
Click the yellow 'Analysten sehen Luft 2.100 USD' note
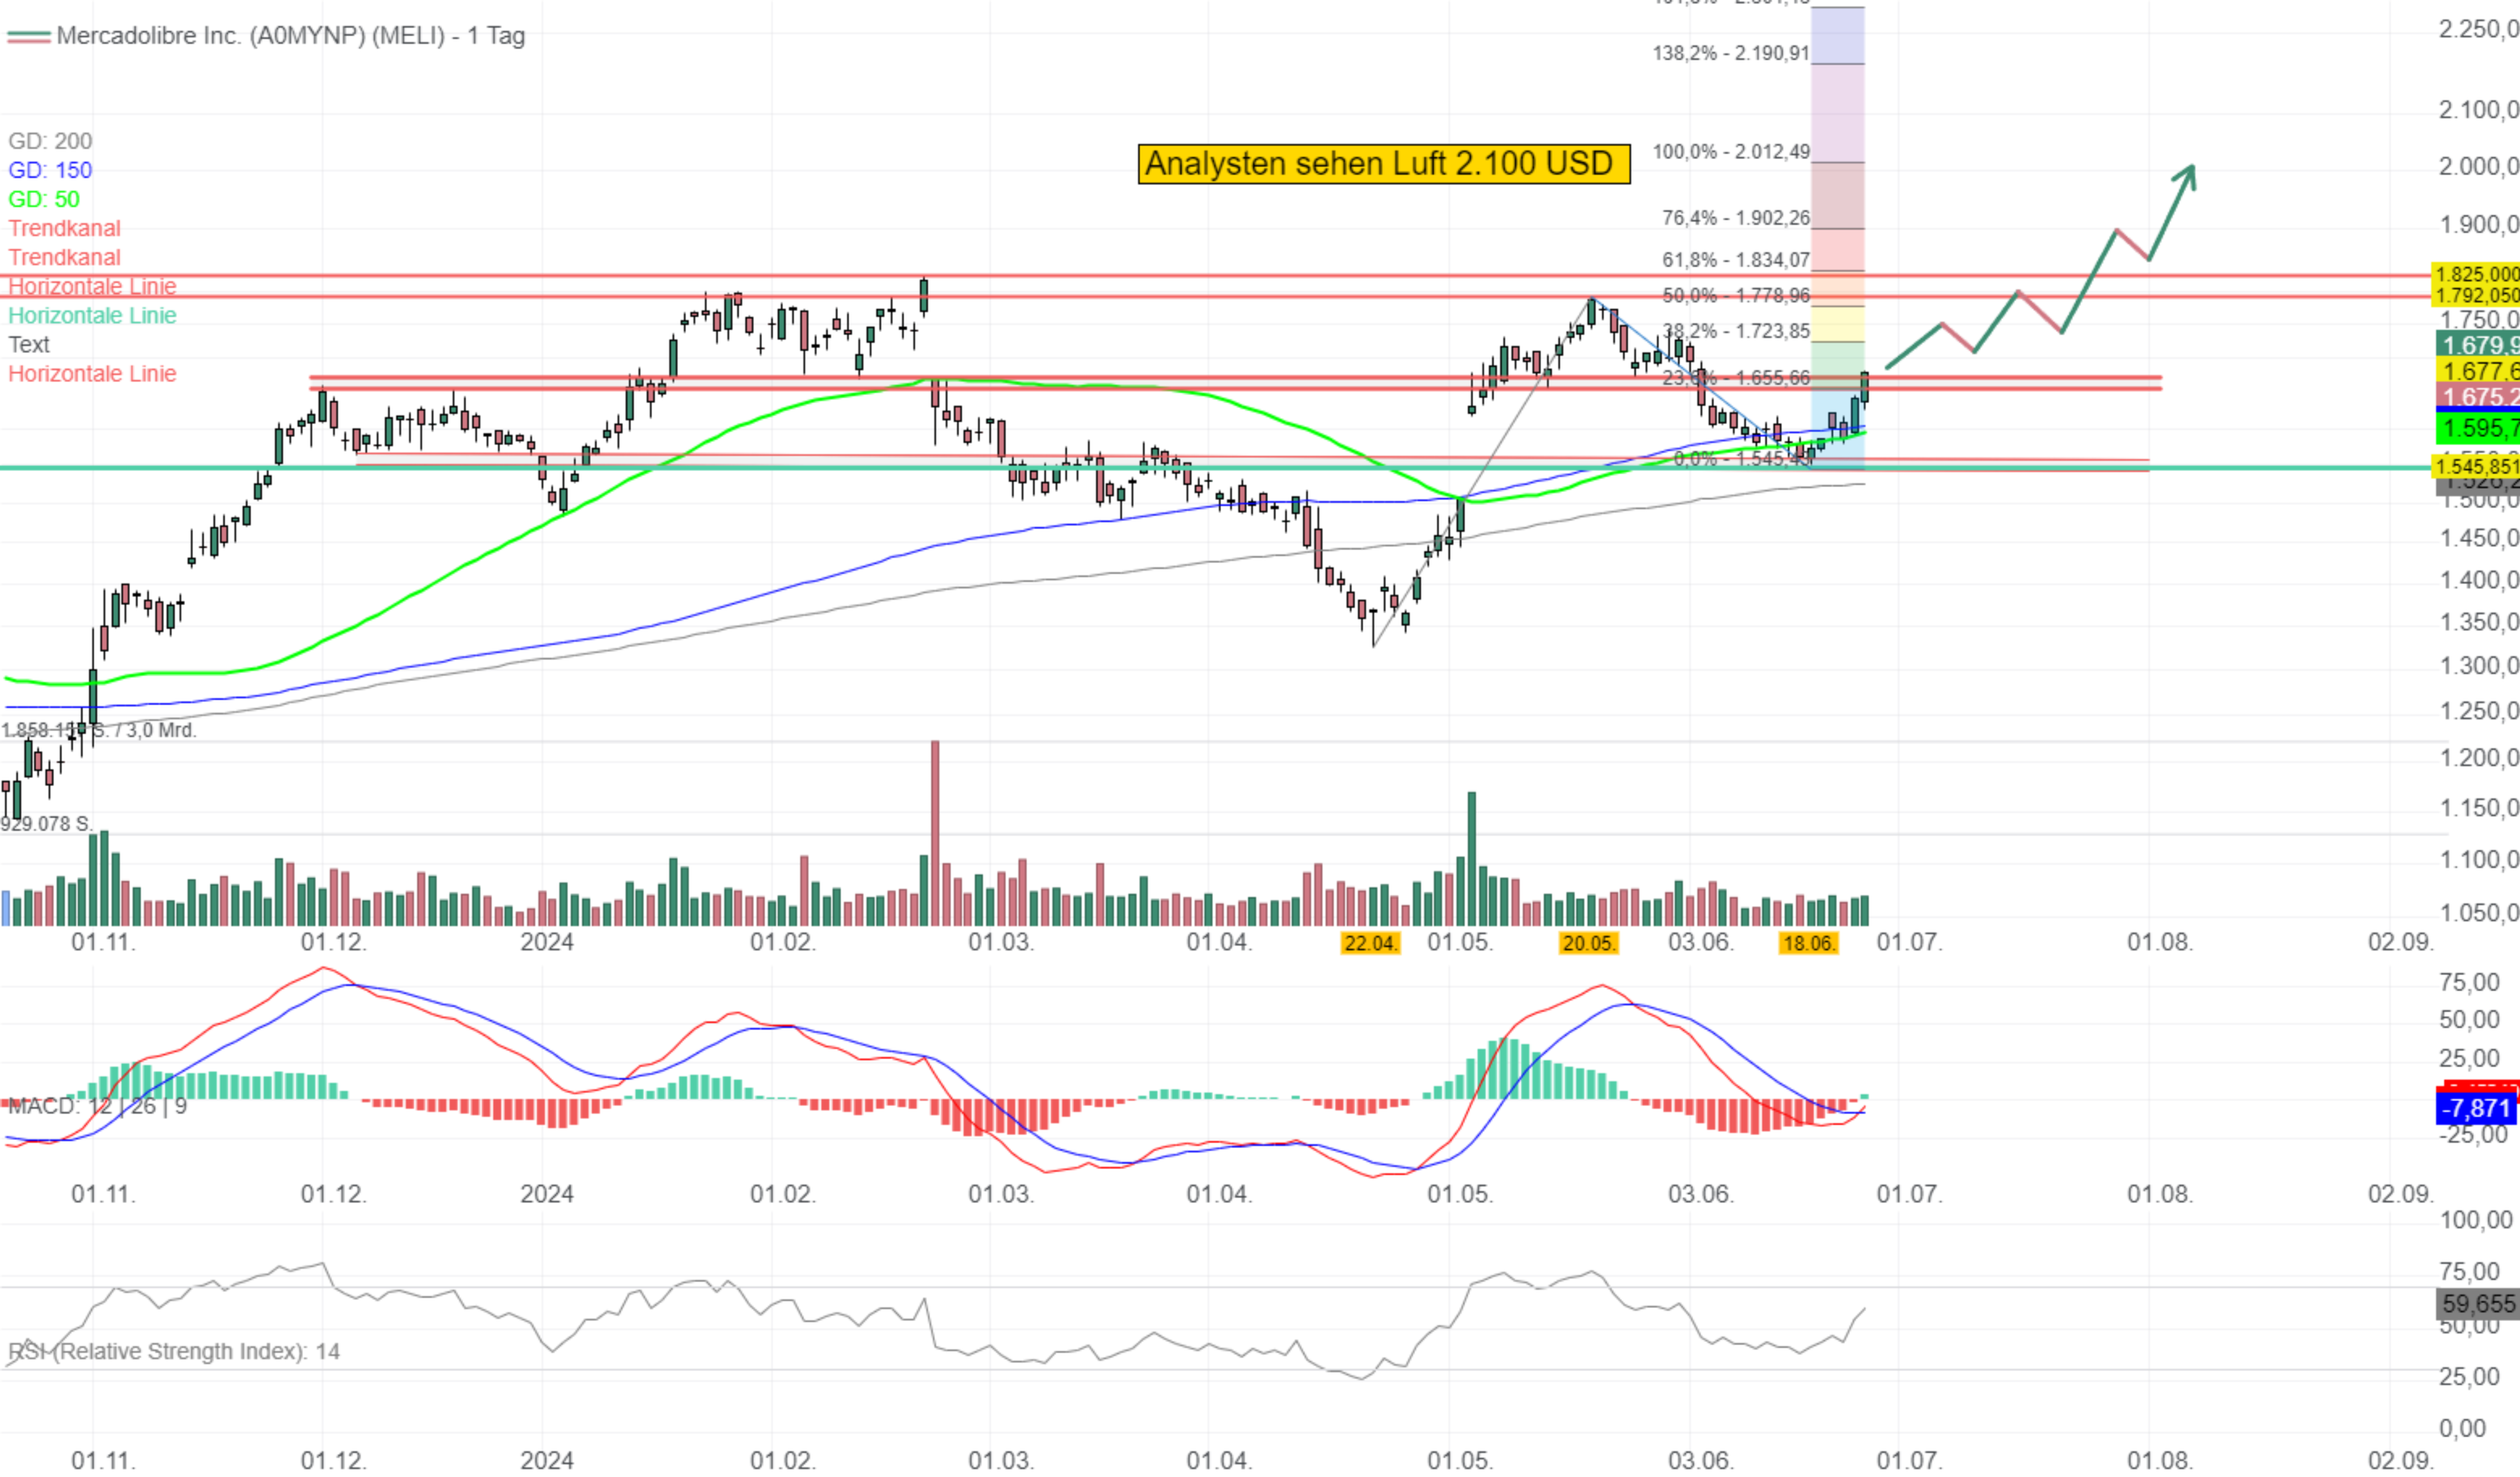click(1384, 164)
